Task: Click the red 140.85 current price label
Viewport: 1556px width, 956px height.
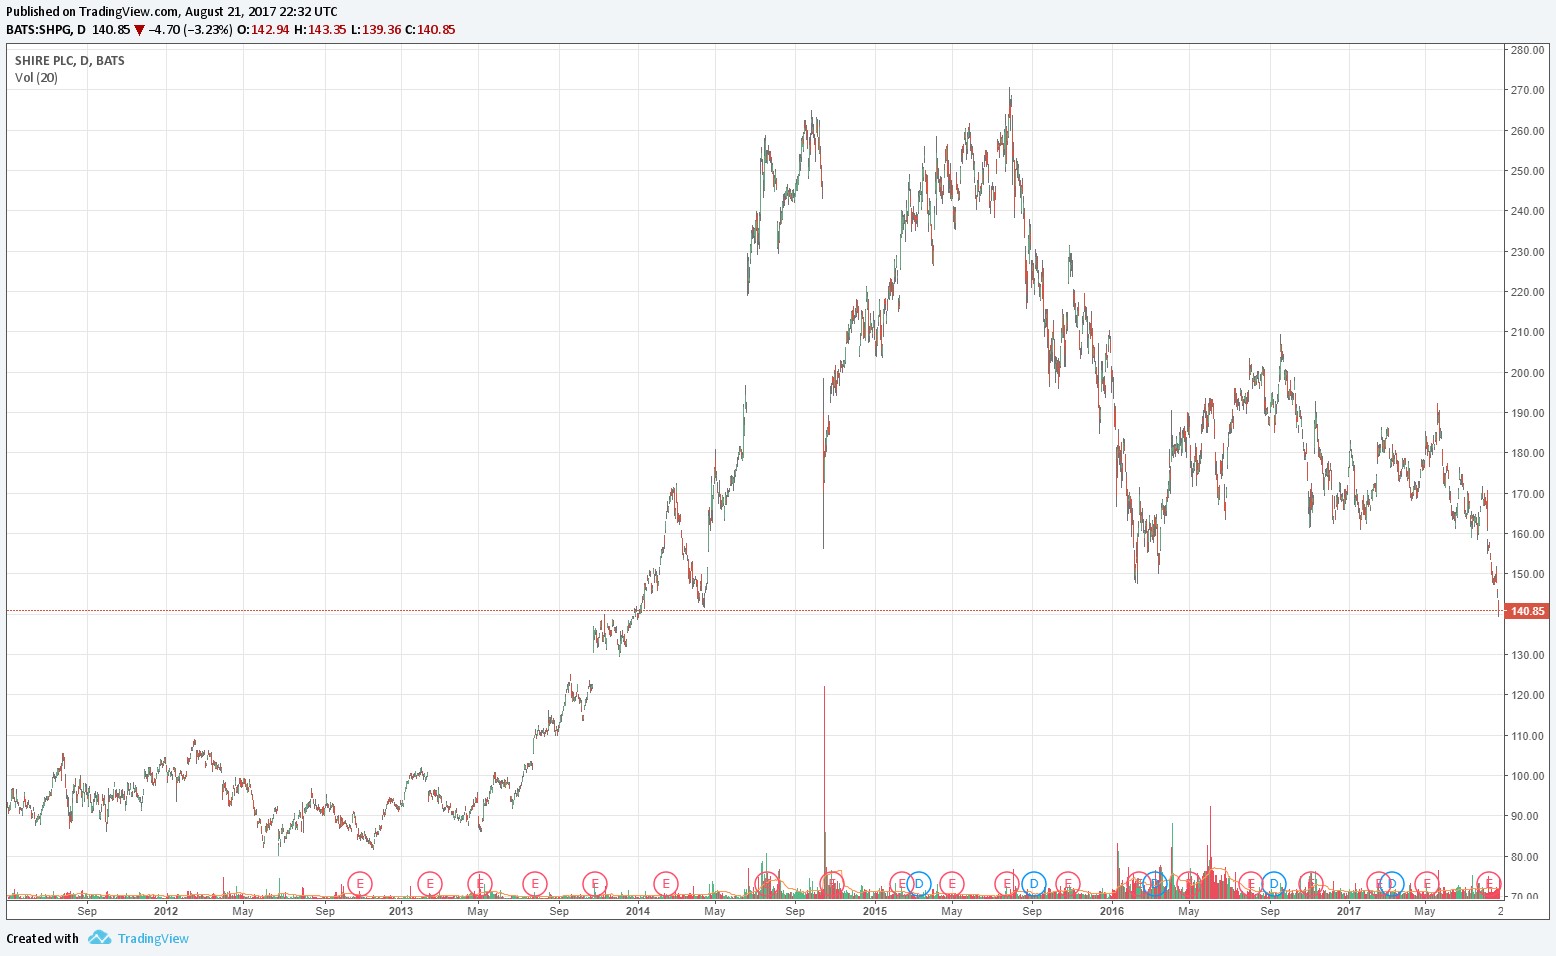Action: pyautogui.click(x=1527, y=611)
